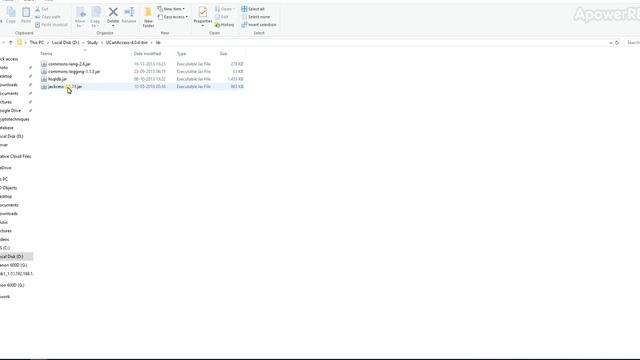Select the hsqldb.jar file name

(58, 79)
